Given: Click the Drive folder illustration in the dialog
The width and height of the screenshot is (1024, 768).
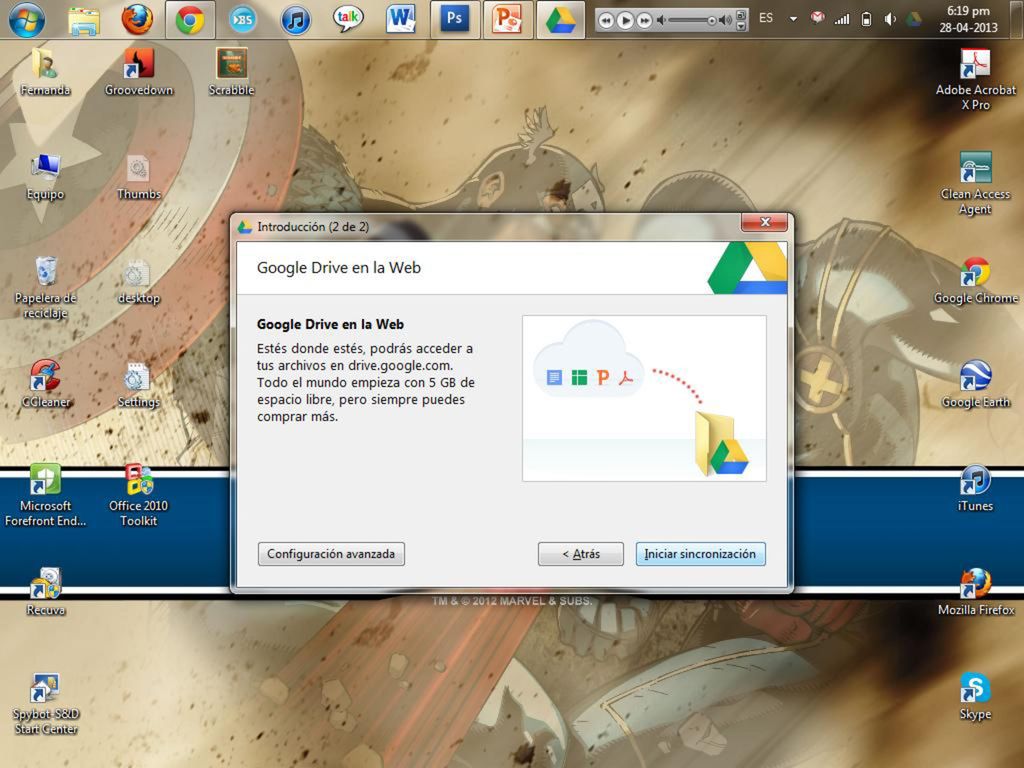Looking at the screenshot, I should click(x=720, y=444).
